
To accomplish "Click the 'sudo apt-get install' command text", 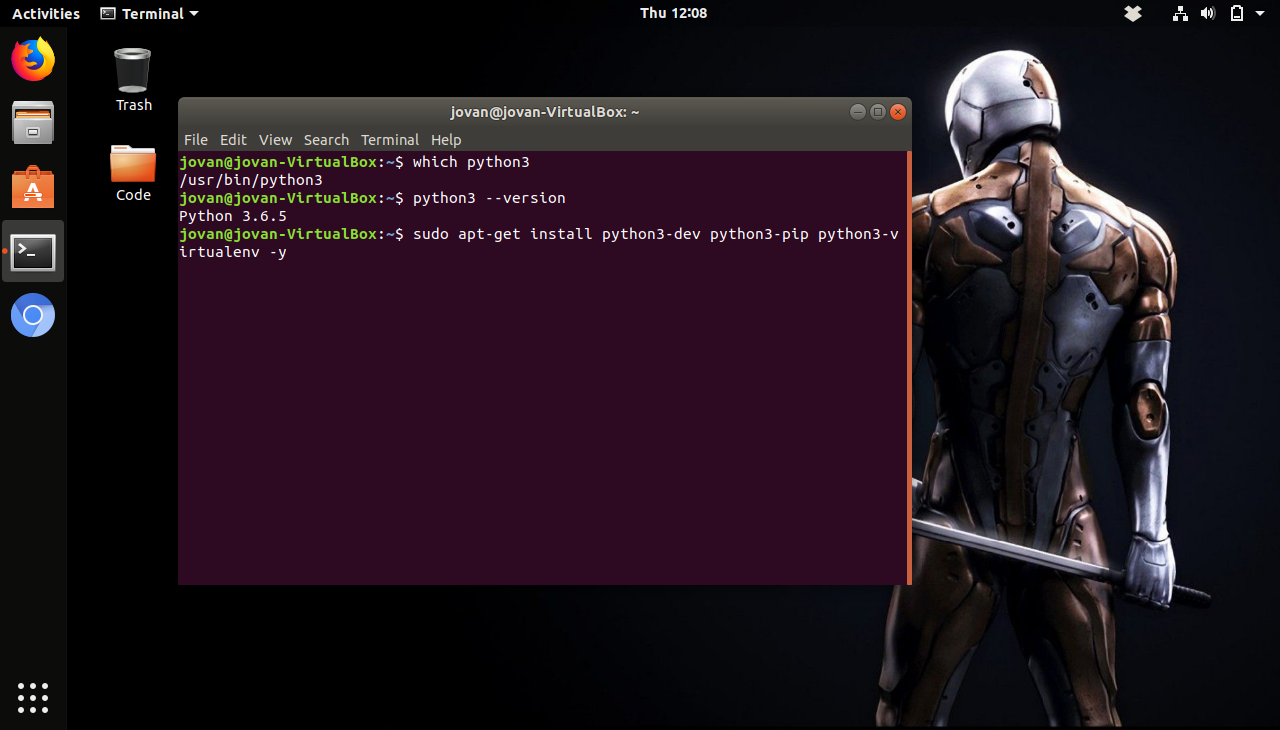I will [x=502, y=234].
